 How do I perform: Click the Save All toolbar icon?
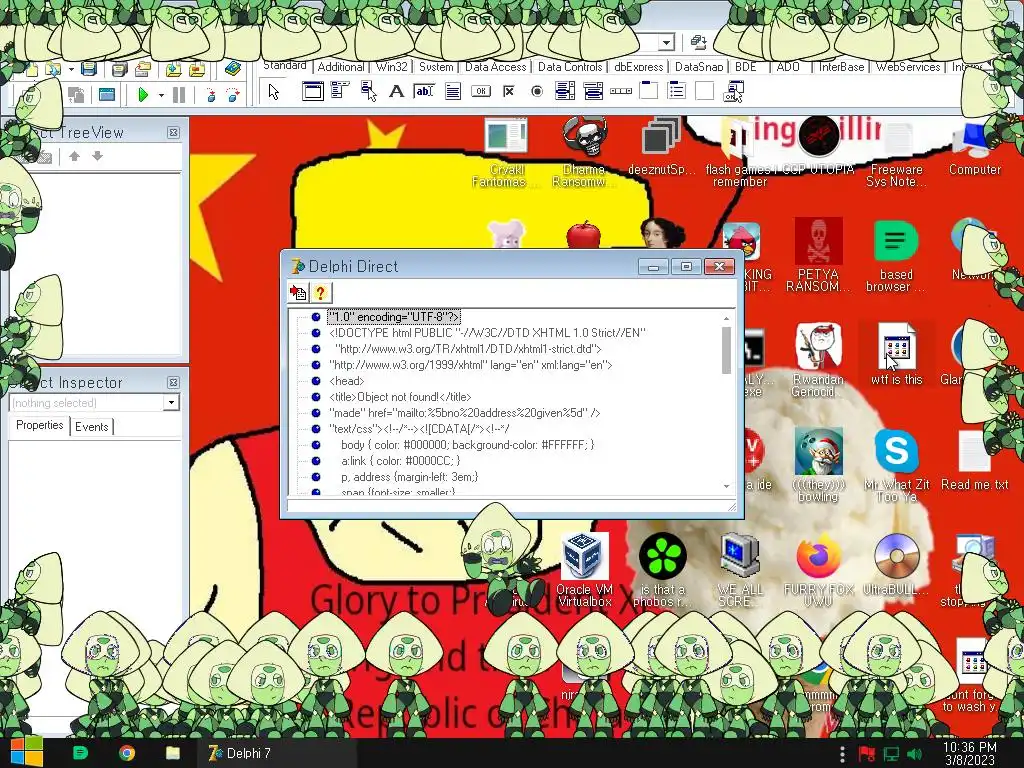[119, 69]
